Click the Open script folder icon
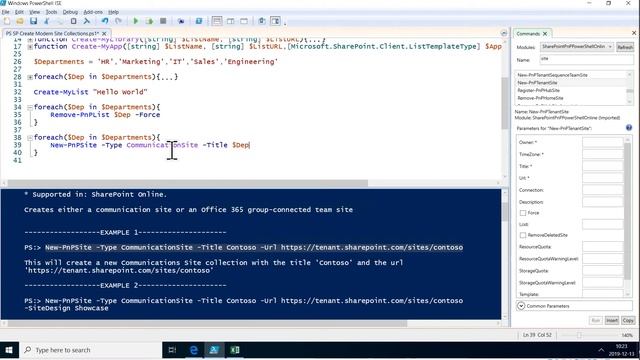640x360 pixels. (20, 21)
